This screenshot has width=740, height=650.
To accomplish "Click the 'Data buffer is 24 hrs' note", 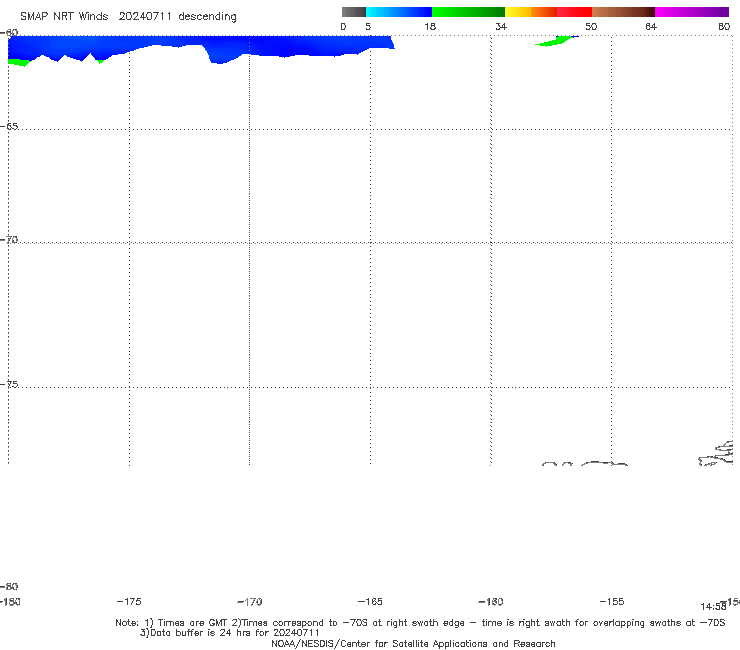I will pyautogui.click(x=230, y=633).
